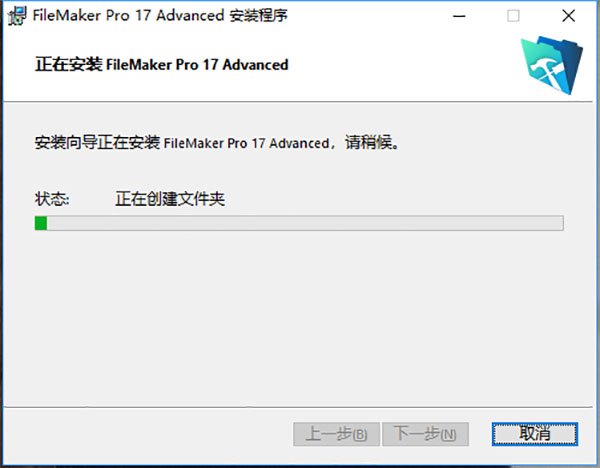600x468 pixels.
Task: Click the disabled 下一步(N) next button
Action: [x=425, y=434]
